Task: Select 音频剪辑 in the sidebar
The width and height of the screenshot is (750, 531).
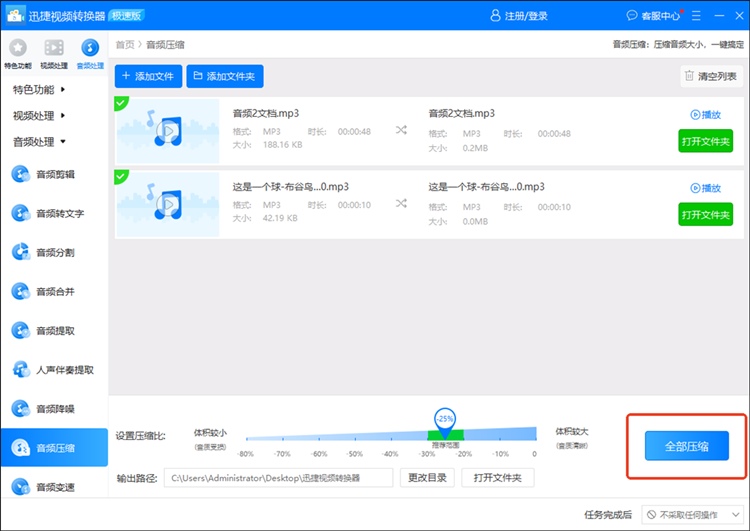Action: point(55,174)
